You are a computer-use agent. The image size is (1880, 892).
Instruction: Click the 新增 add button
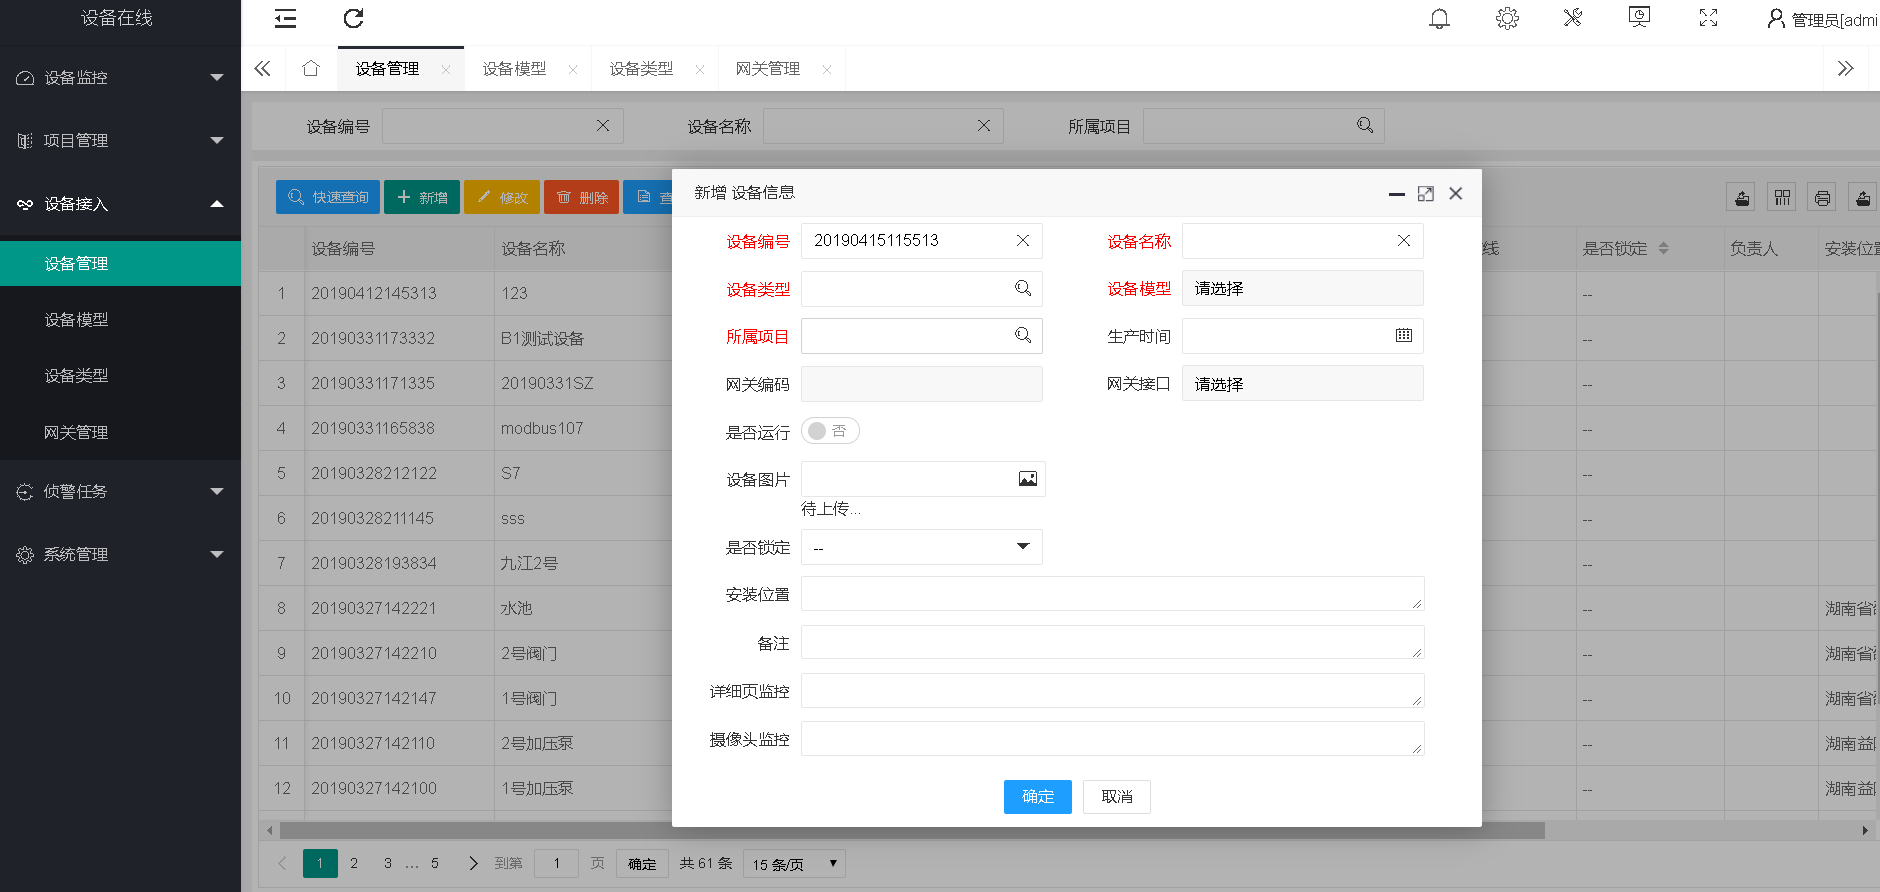pyautogui.click(x=422, y=197)
